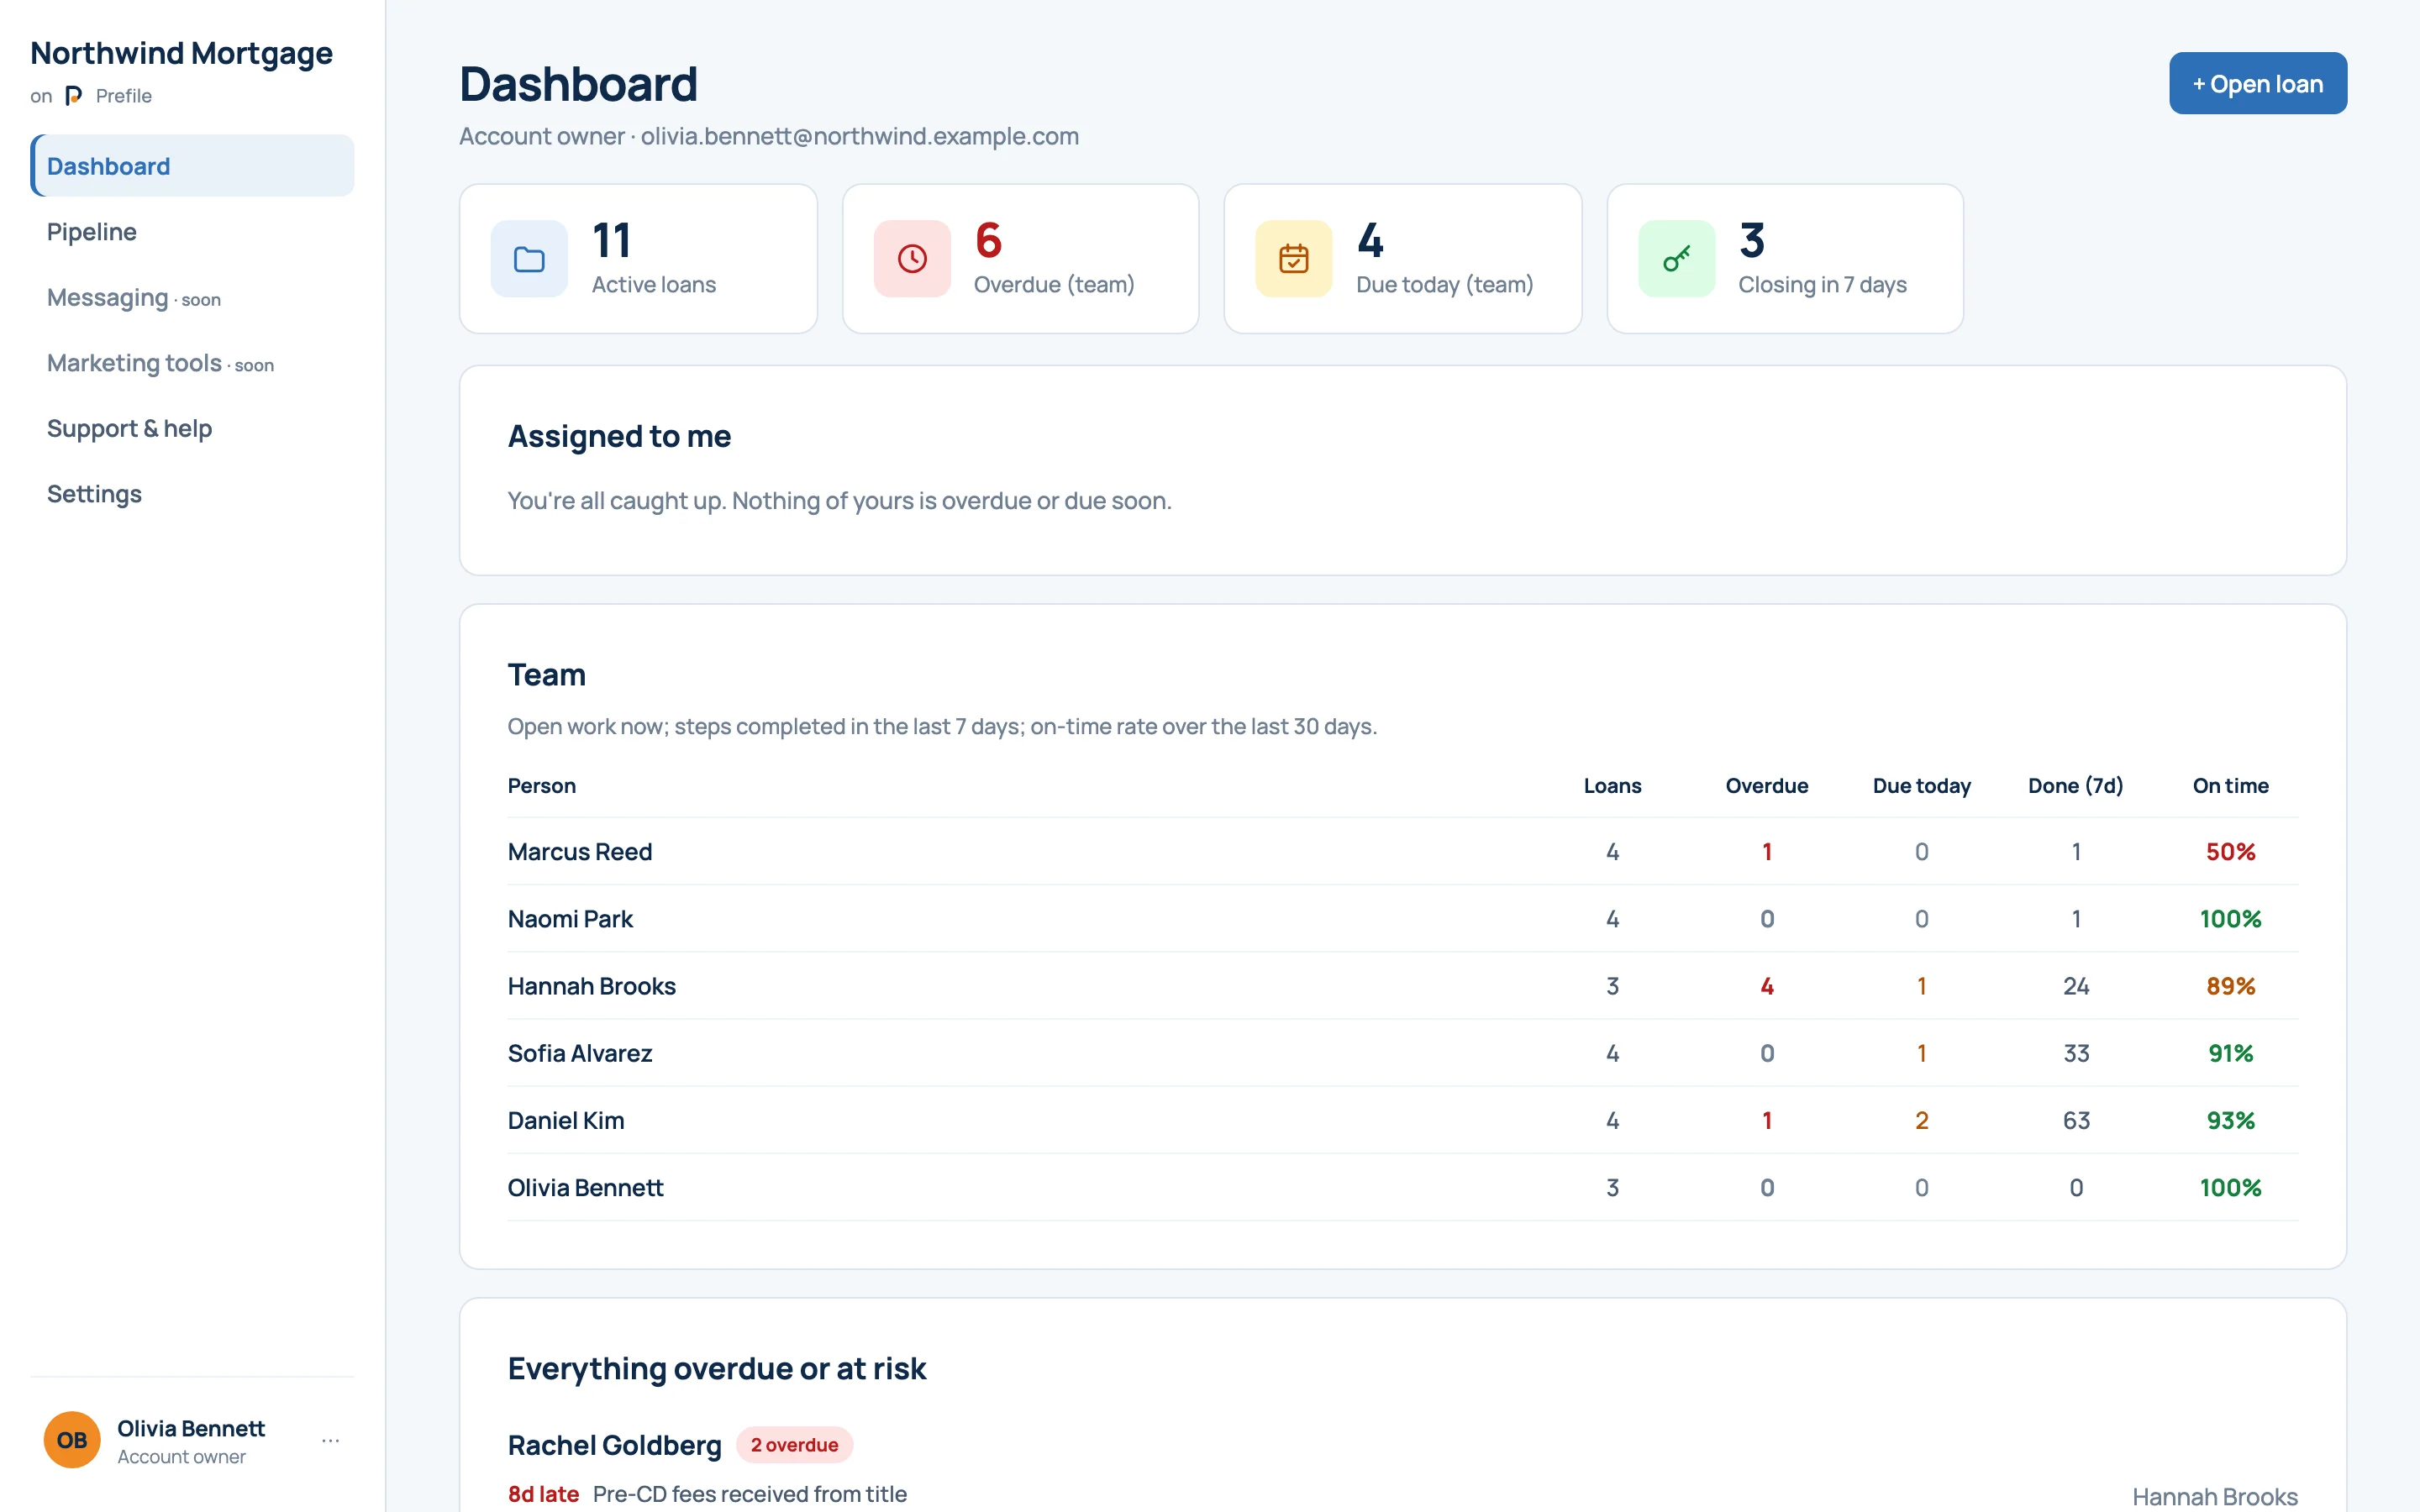This screenshot has width=2420, height=1512.
Task: Select Naomi Park in team table
Action: point(570,919)
